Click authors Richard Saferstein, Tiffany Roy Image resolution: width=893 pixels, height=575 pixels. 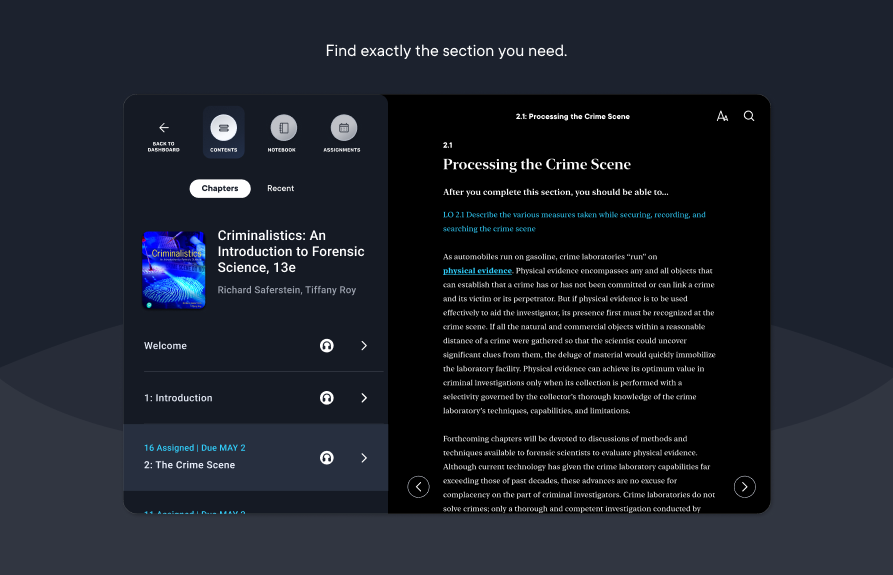(286, 290)
